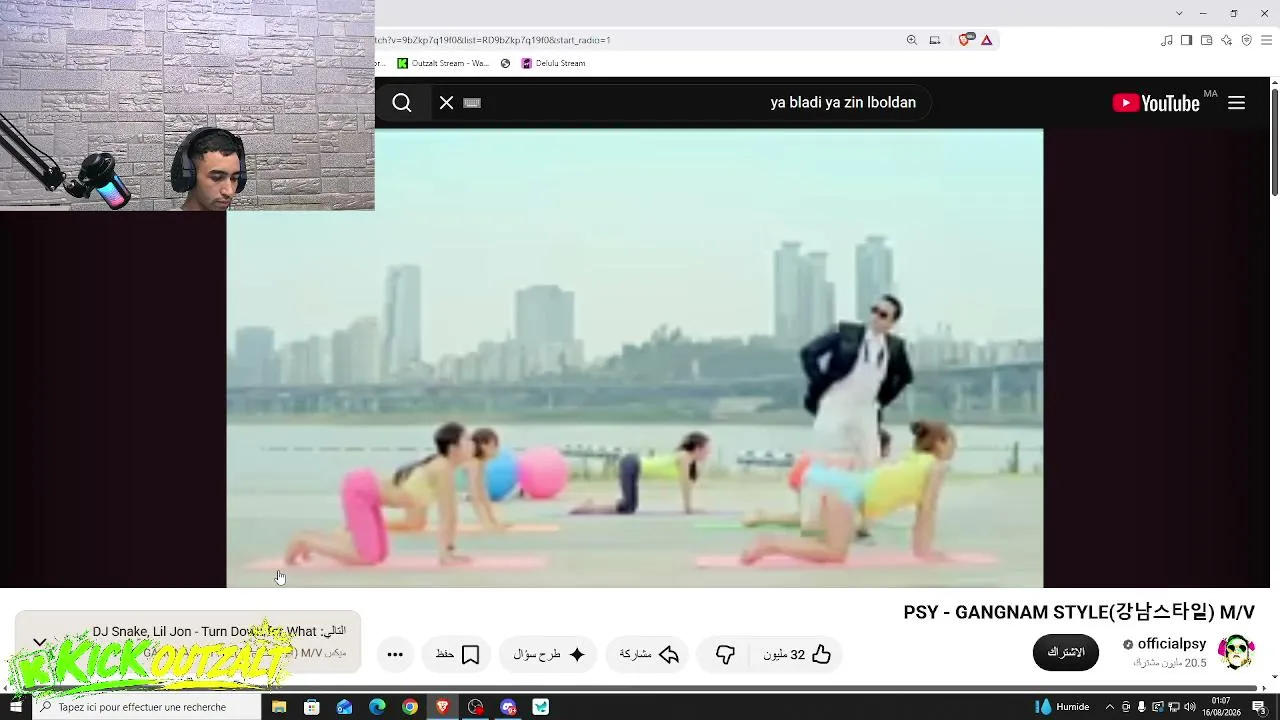The width and height of the screenshot is (1280, 720).
Task: Clear the search query with the X icon
Action: tap(446, 103)
